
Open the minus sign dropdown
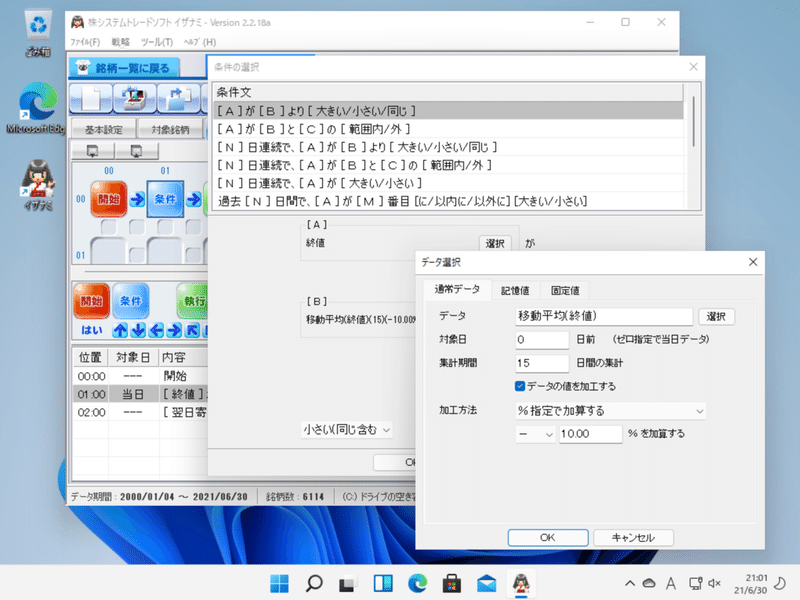point(535,434)
